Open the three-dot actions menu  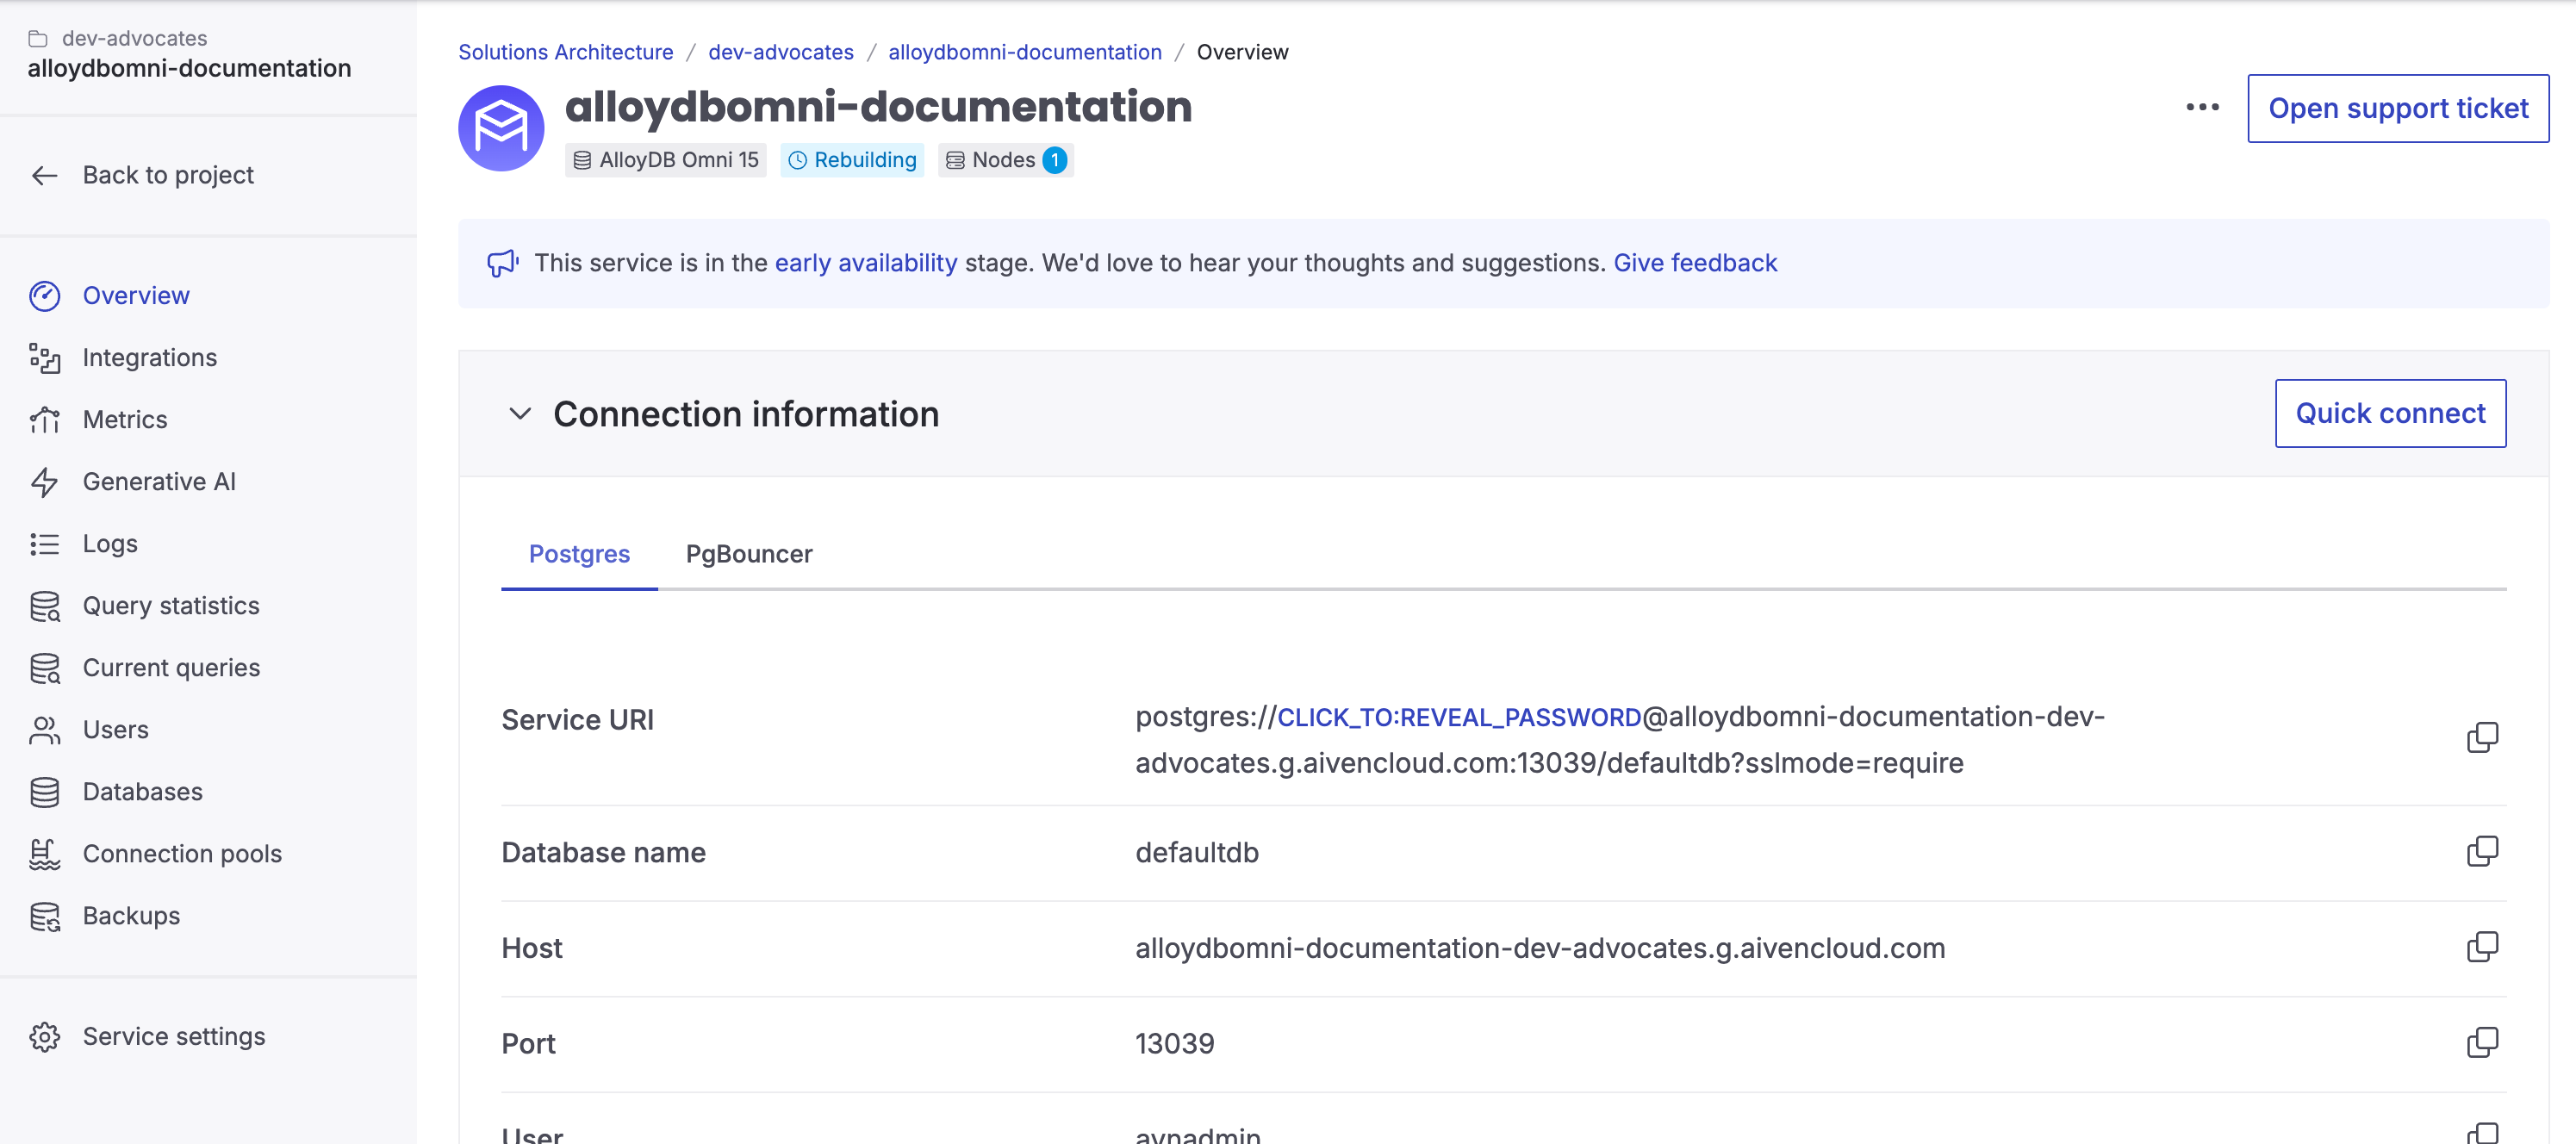(x=2201, y=107)
